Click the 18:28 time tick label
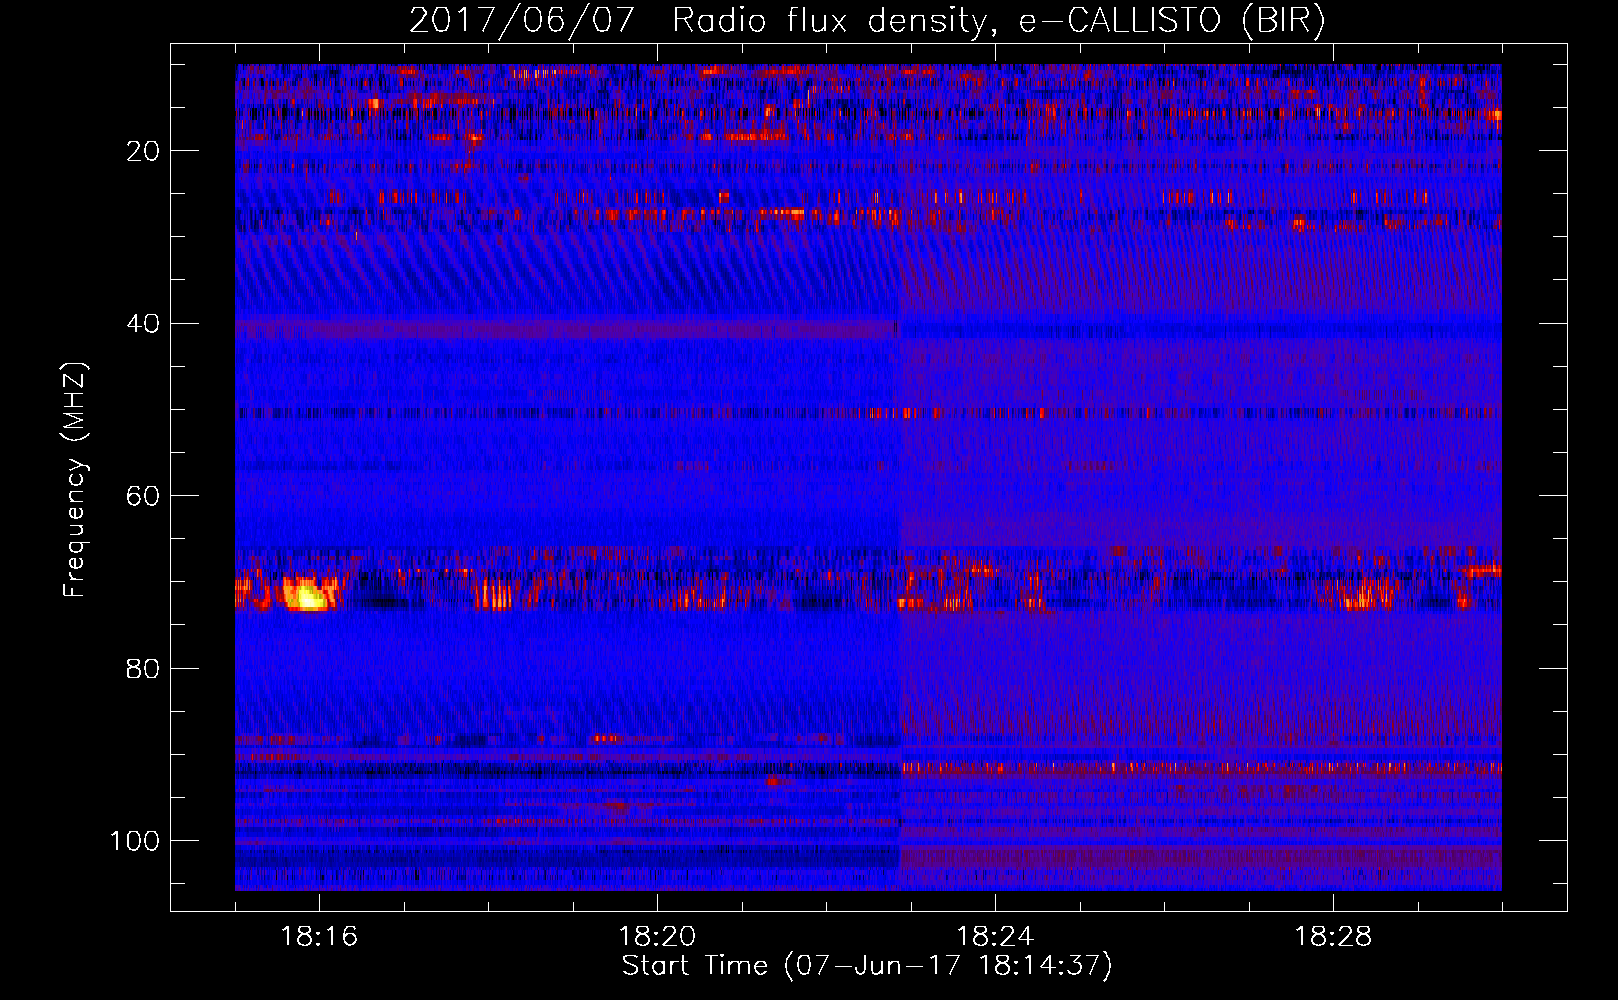 click(x=1333, y=937)
